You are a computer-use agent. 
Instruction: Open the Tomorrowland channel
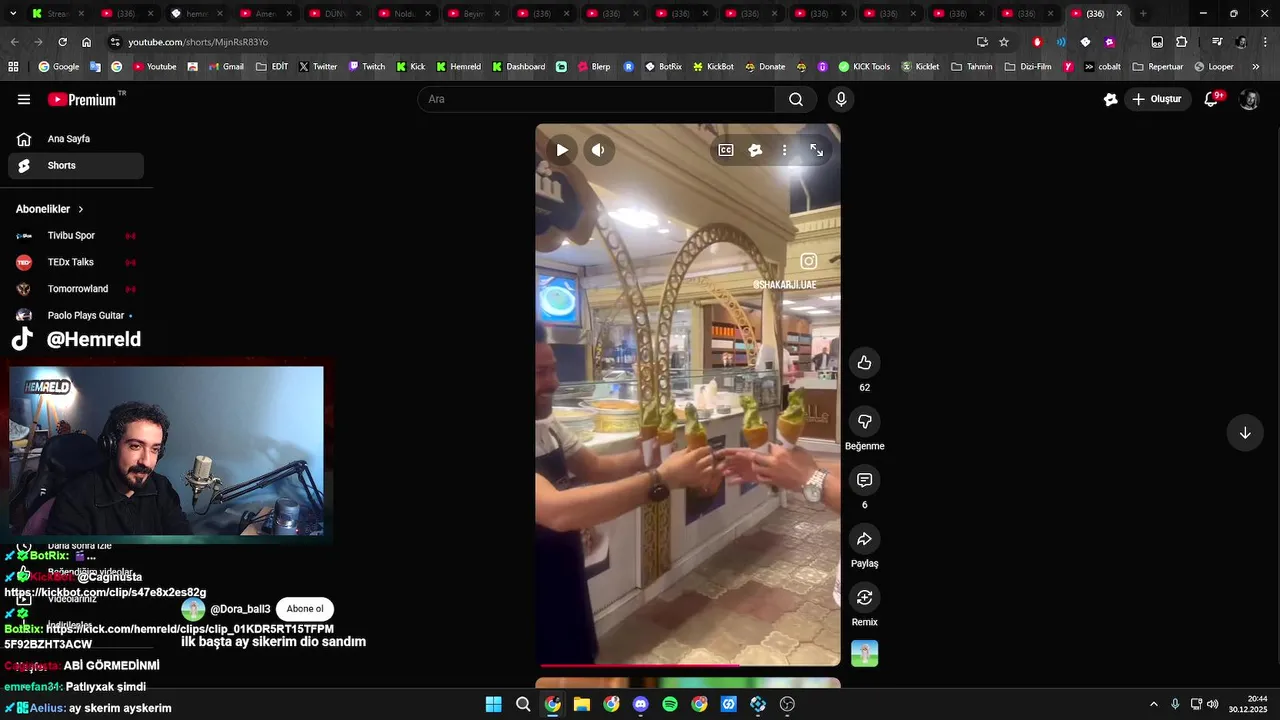click(x=76, y=289)
